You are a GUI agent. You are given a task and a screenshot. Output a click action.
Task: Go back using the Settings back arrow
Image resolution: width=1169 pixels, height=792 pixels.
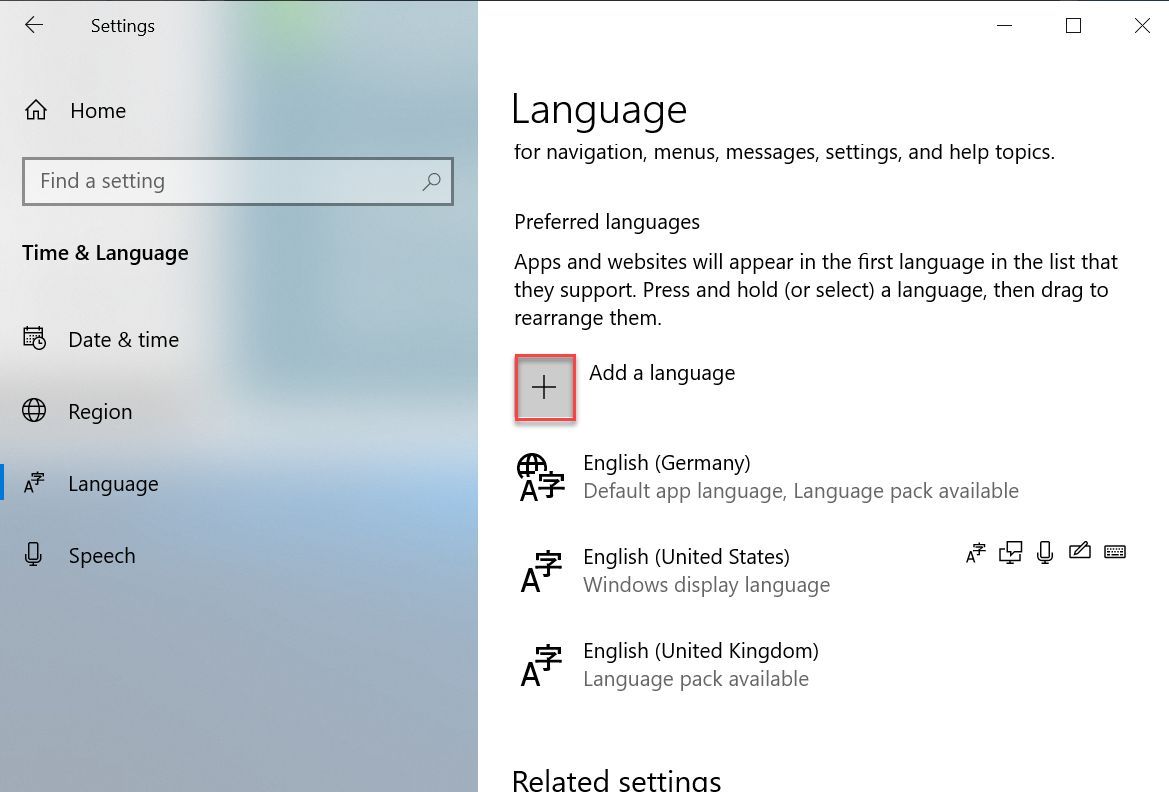pyautogui.click(x=34, y=25)
